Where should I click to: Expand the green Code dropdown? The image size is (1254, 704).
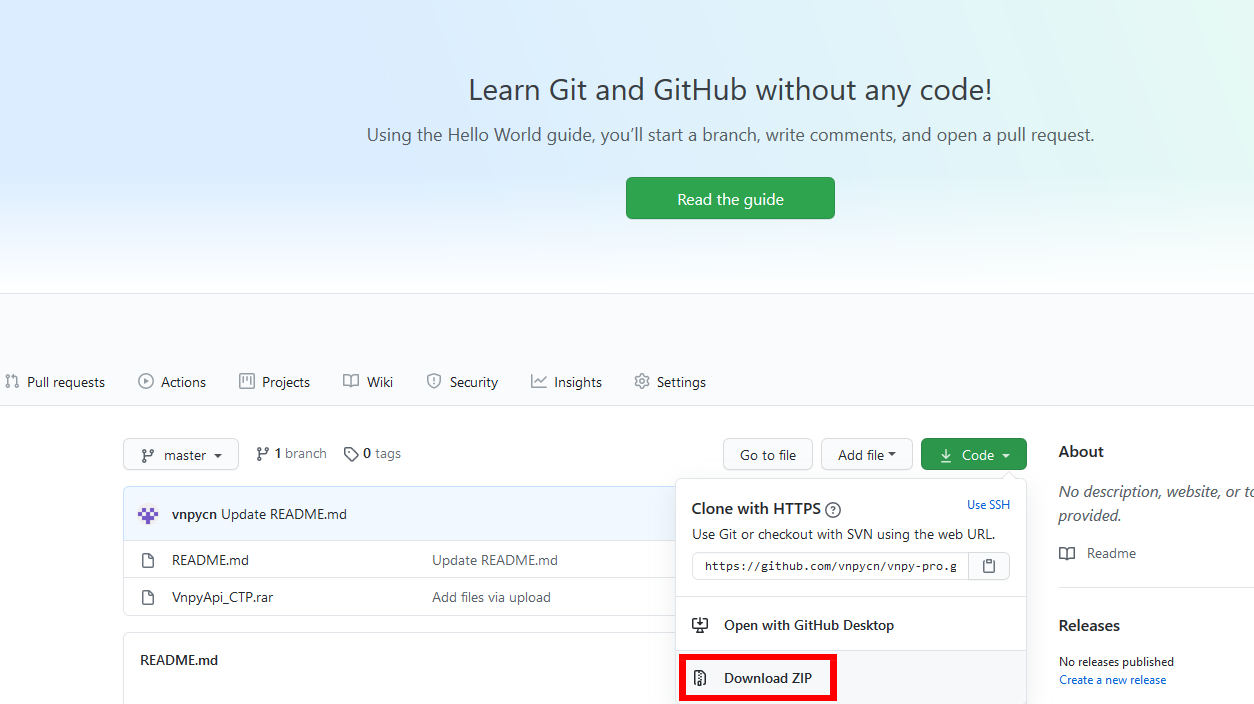(973, 453)
